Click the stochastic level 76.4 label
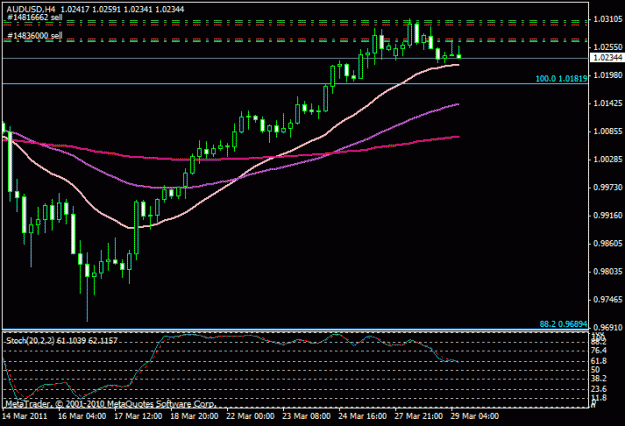This screenshot has width=625, height=426. (599, 350)
